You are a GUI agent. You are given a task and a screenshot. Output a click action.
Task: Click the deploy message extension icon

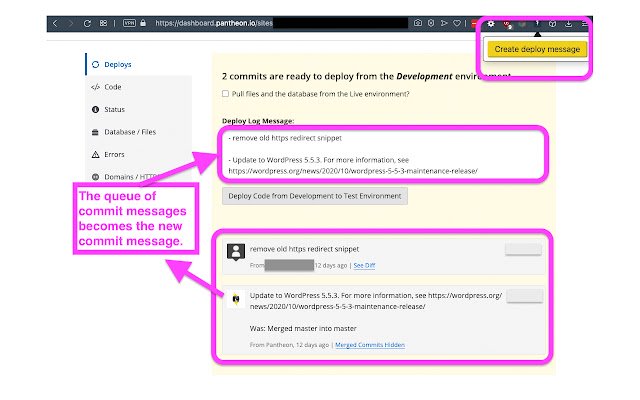click(x=537, y=23)
